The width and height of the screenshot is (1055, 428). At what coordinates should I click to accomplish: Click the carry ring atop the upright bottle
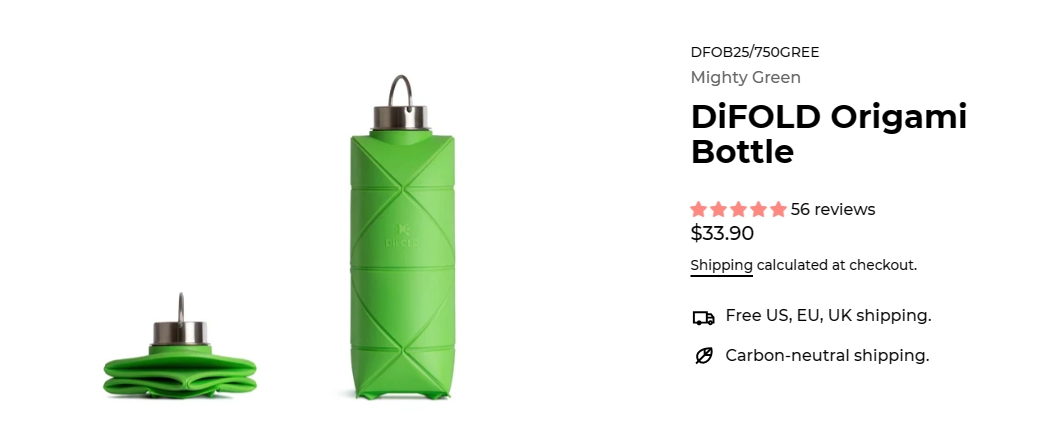tap(400, 90)
